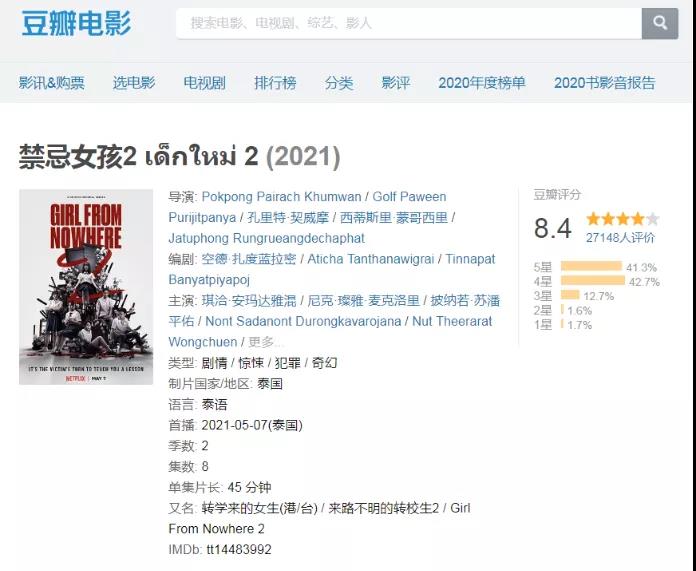Open the 排行榜 rankings page

(275, 83)
